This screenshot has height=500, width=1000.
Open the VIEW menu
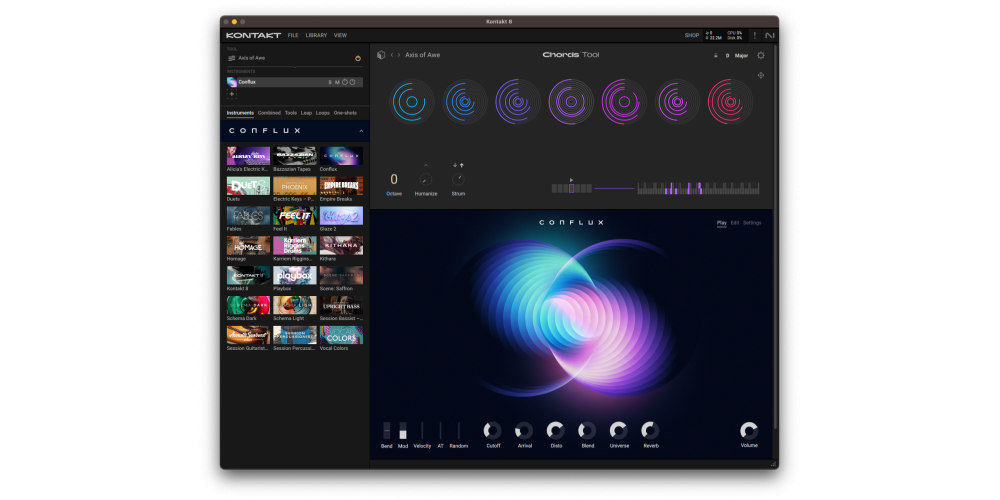(x=341, y=36)
